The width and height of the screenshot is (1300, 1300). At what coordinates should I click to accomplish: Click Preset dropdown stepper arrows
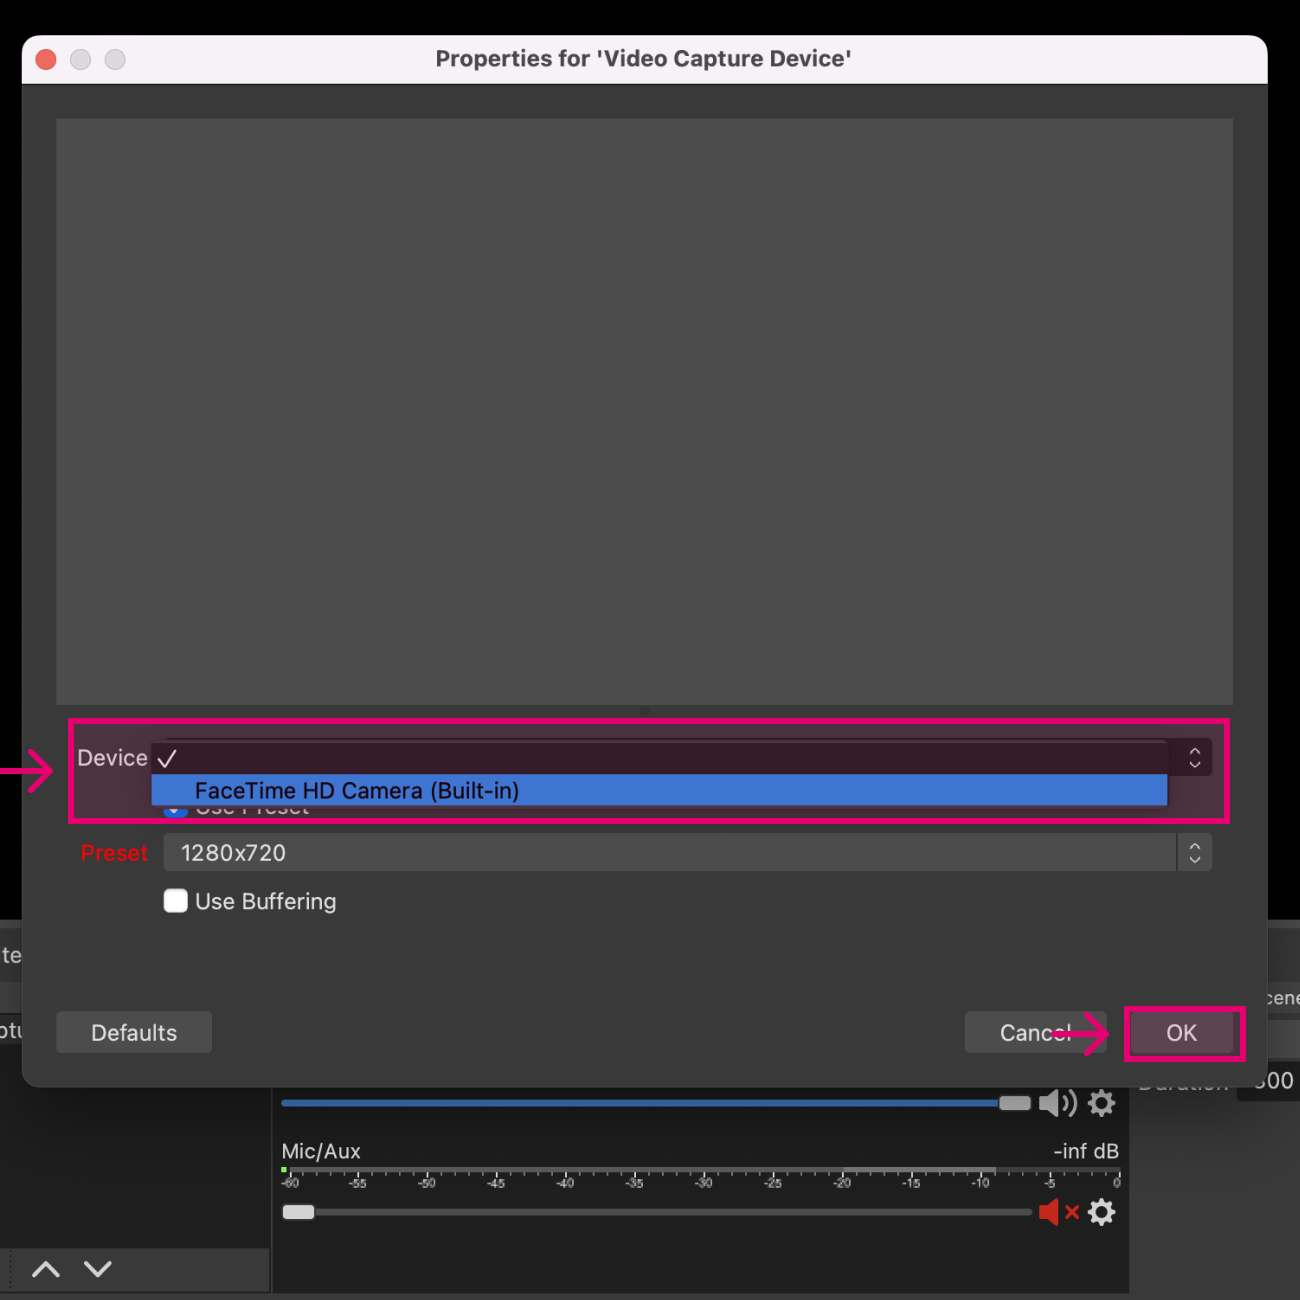coord(1194,853)
